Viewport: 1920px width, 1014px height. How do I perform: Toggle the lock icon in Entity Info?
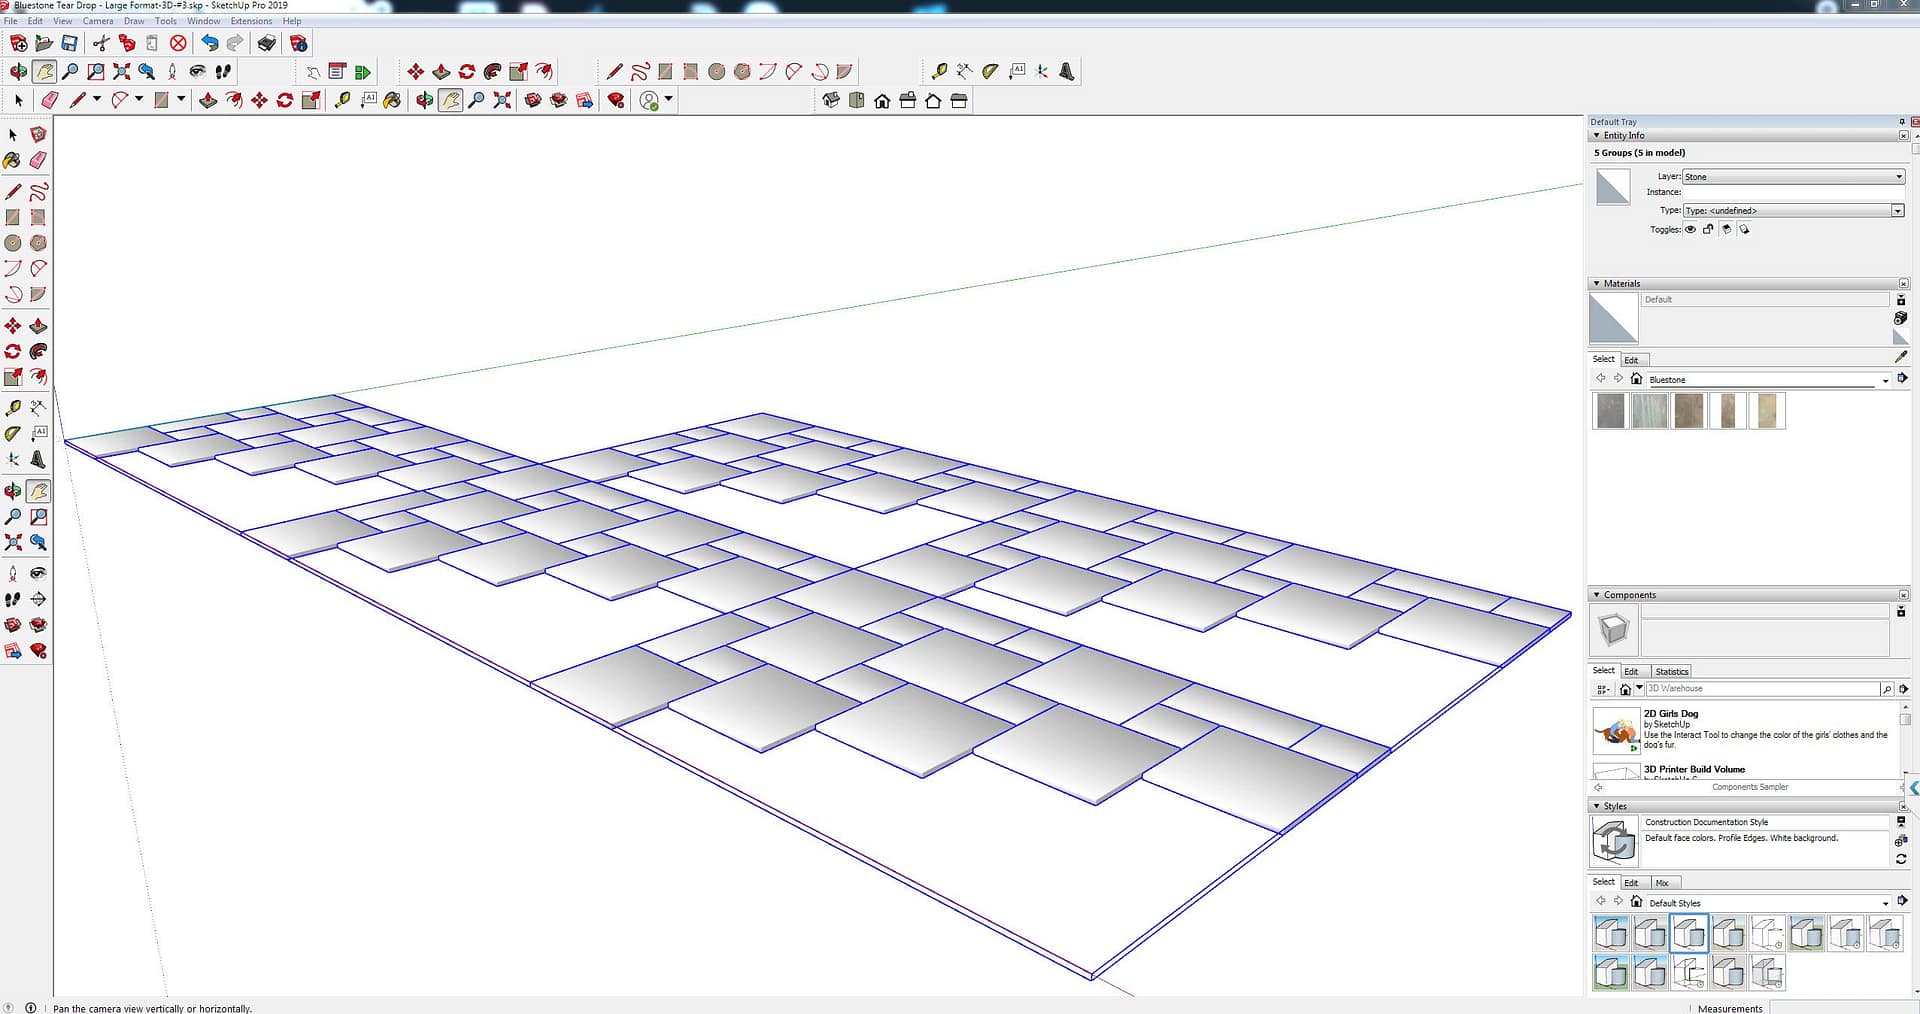[1708, 230]
